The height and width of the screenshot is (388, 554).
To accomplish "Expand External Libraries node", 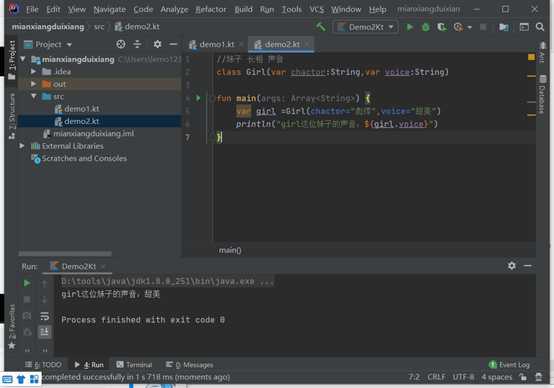I will tap(22, 146).
